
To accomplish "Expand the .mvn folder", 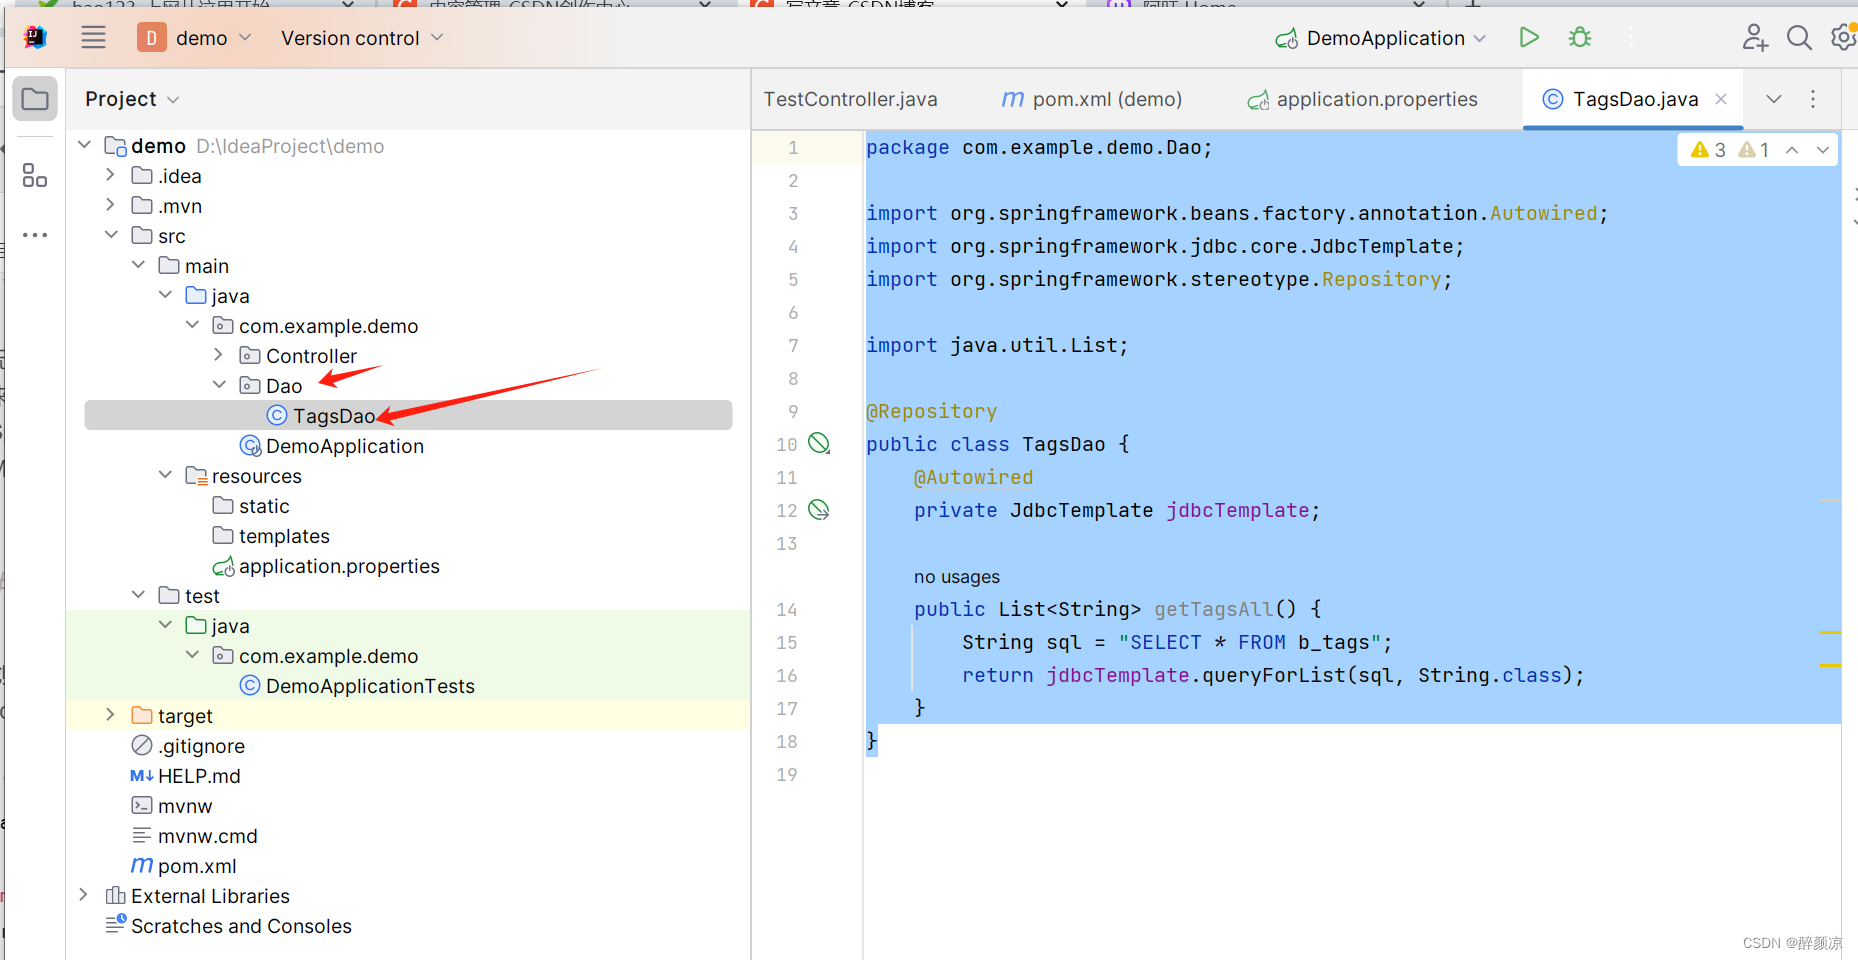I will click(111, 206).
